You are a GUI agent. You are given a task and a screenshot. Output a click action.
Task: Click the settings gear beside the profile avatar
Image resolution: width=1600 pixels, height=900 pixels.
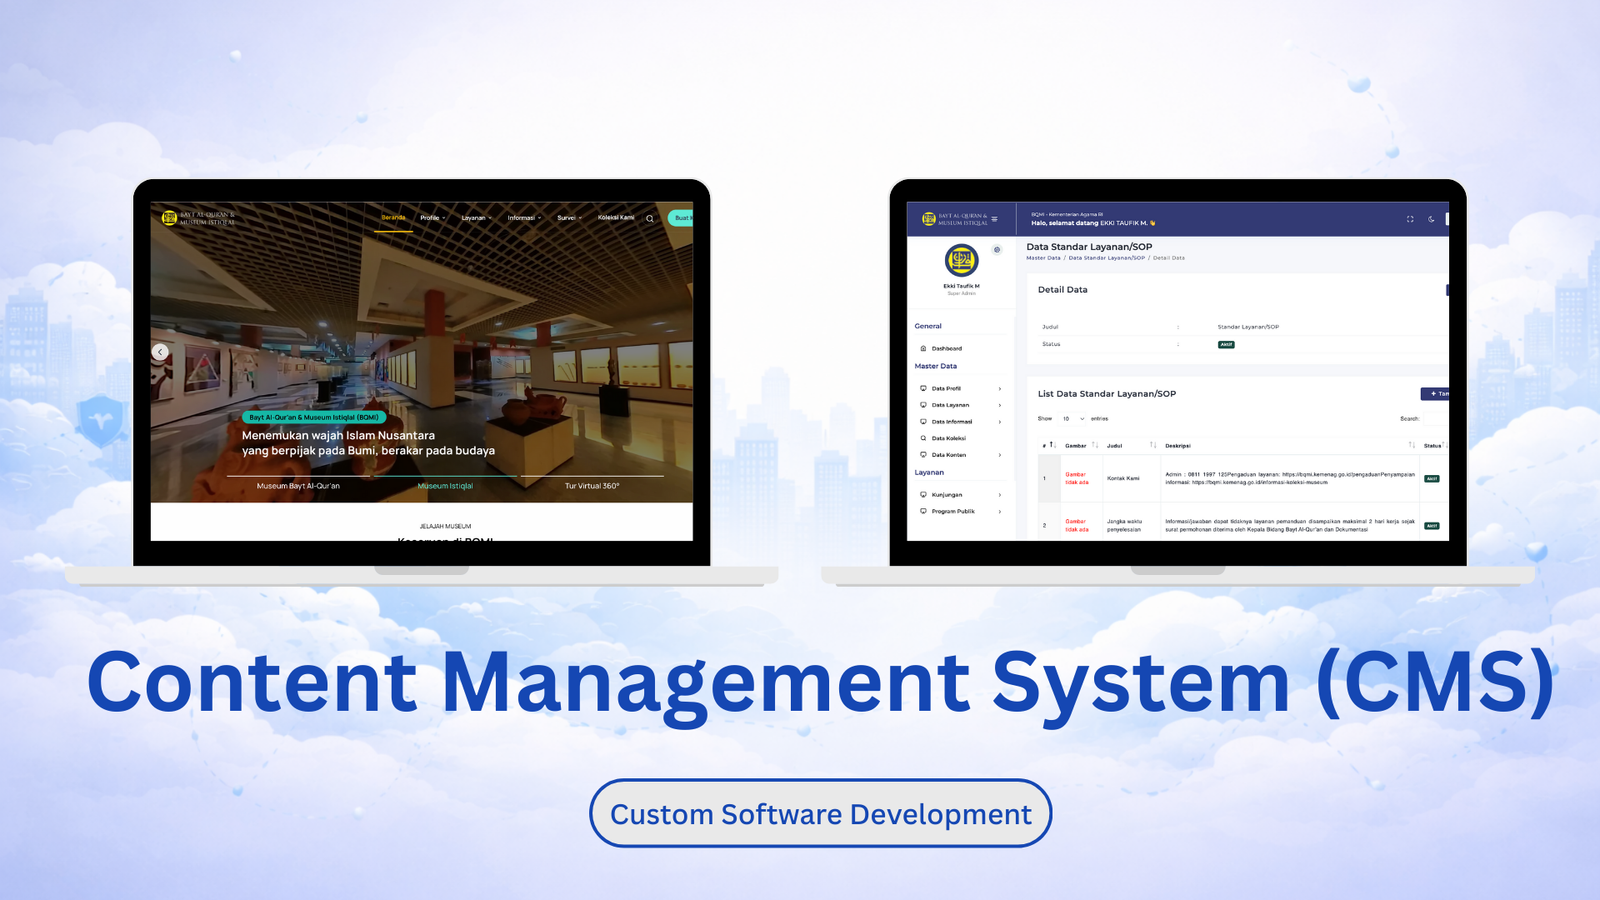click(997, 250)
